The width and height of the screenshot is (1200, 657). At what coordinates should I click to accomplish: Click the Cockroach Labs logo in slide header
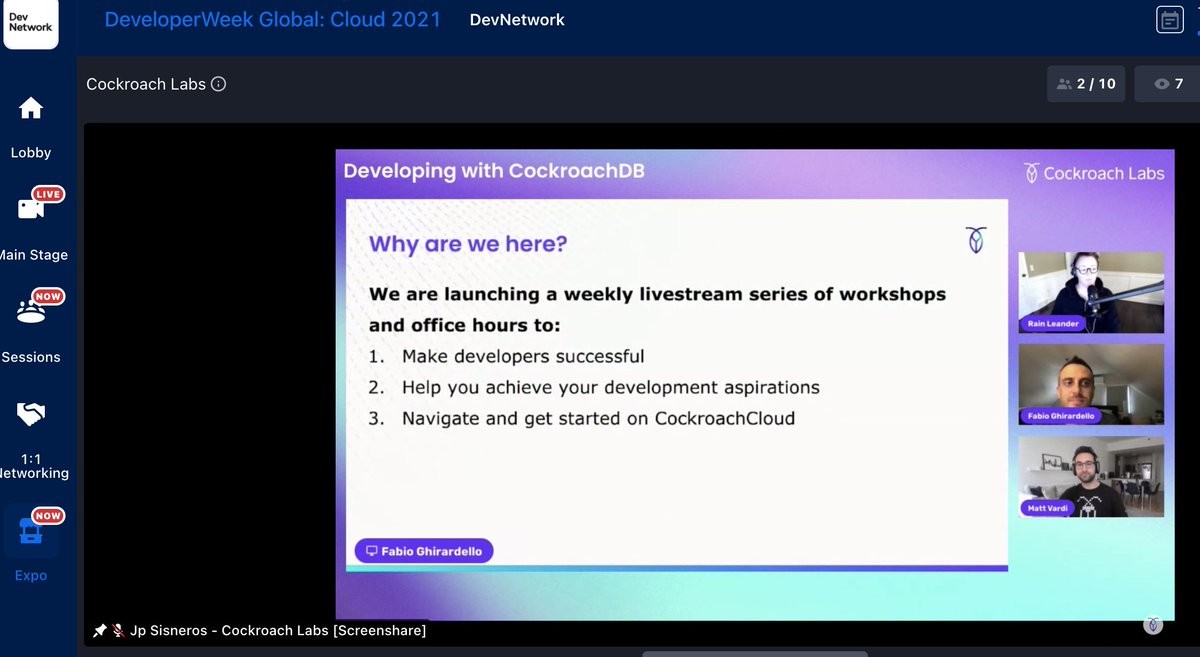coord(1094,173)
